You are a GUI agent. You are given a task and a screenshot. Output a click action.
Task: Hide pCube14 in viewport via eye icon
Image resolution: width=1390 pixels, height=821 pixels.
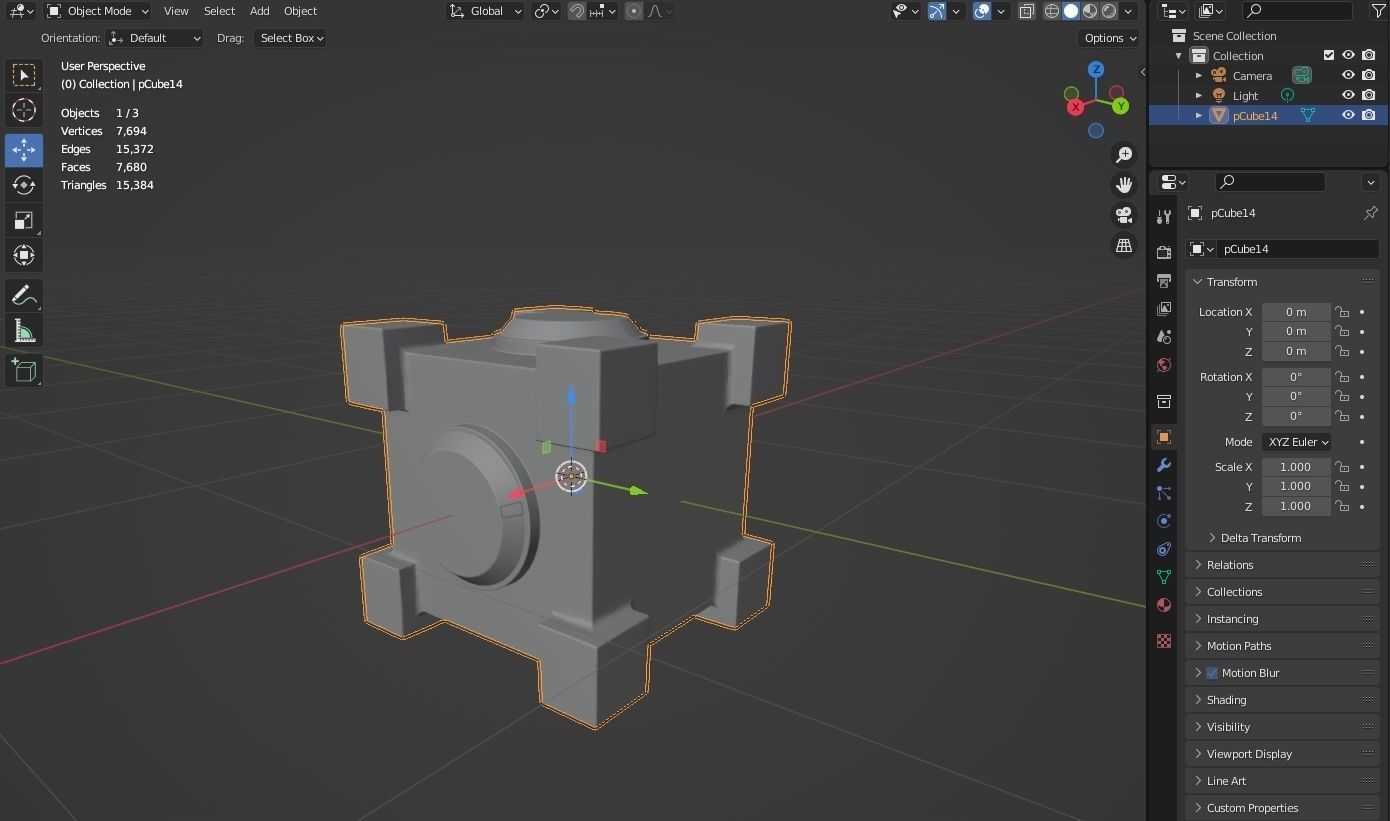coord(1348,115)
